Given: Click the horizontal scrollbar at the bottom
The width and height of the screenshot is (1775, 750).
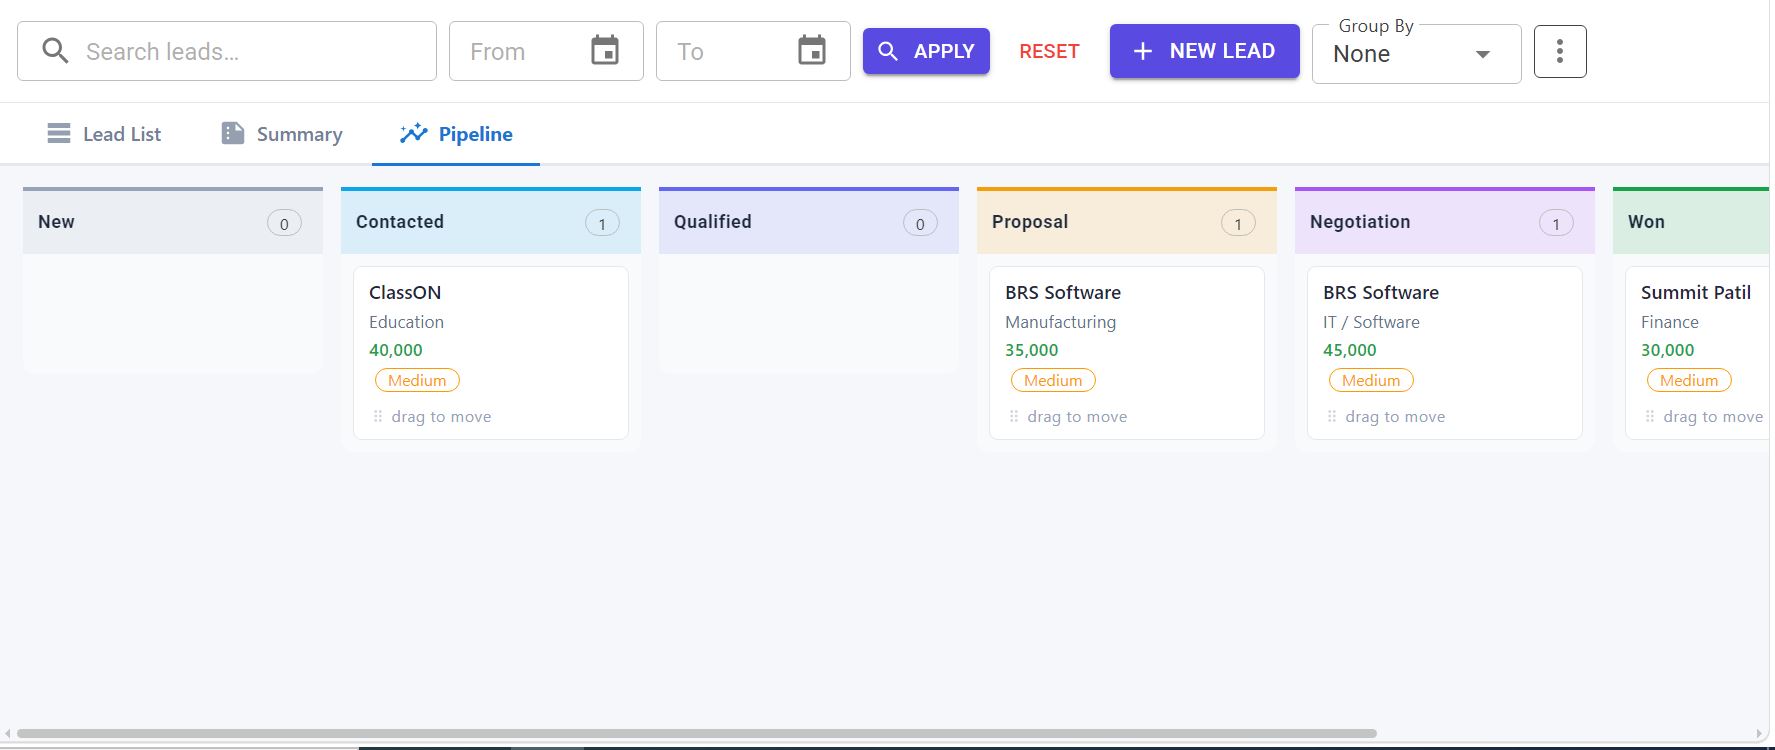Looking at the screenshot, I should 697,733.
